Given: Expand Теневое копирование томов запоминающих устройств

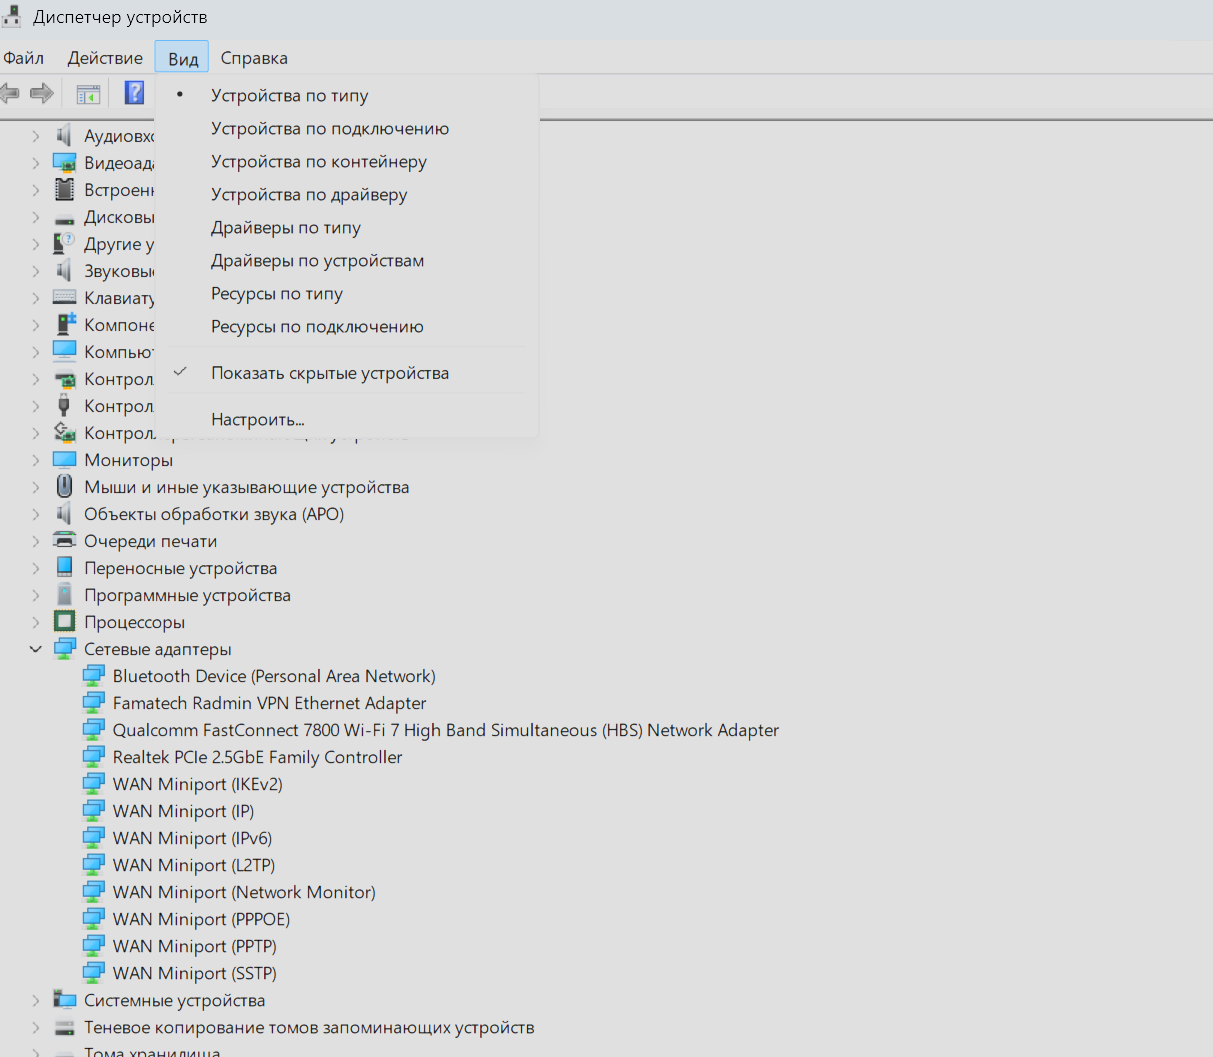Looking at the screenshot, I should [x=36, y=1027].
